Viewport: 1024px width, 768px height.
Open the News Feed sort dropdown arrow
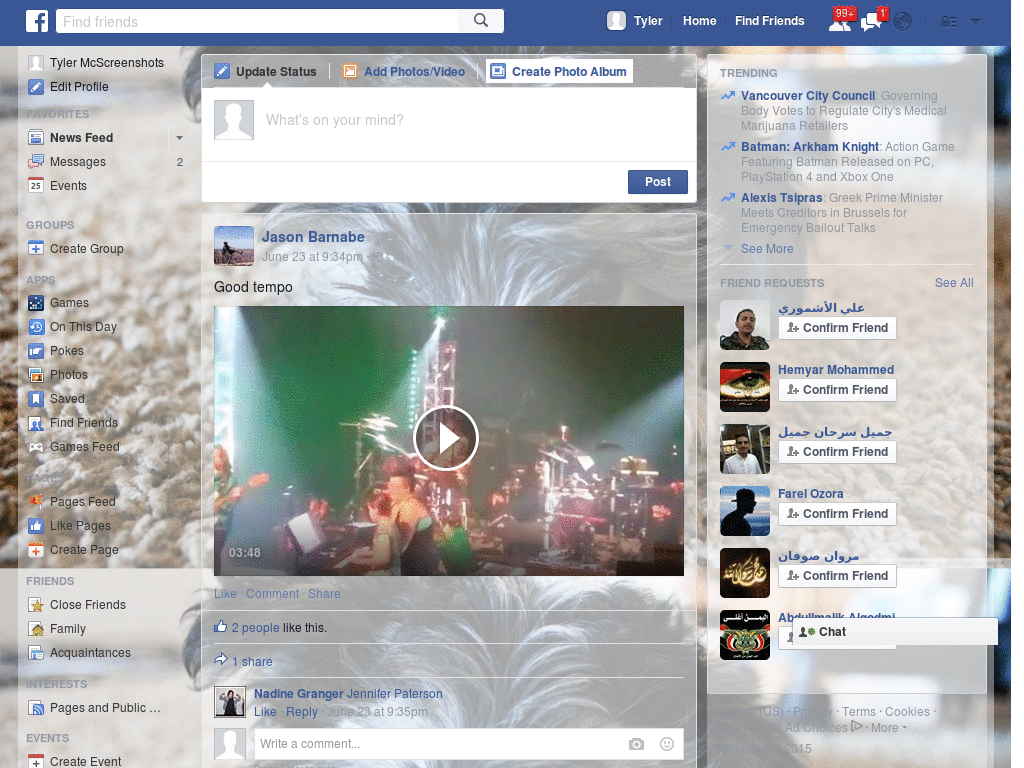tap(179, 137)
